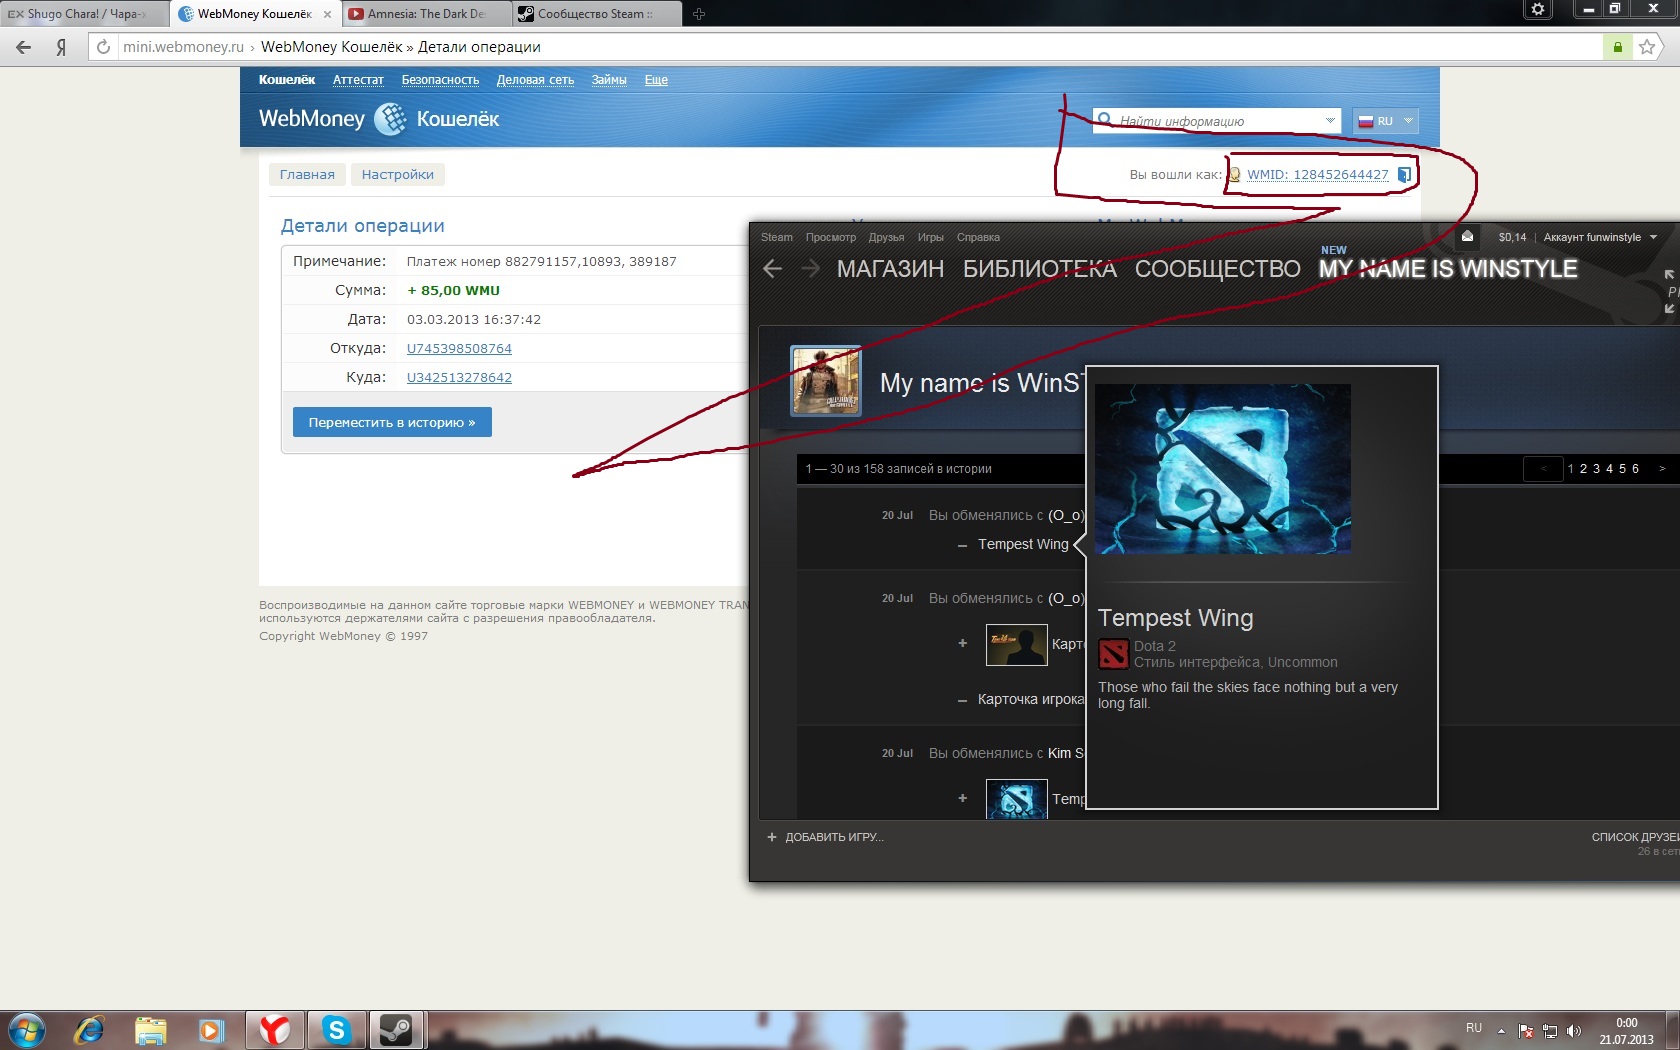The width and height of the screenshot is (1680, 1050).
Task: Go to history page 2 in Steam
Action: coord(1584,468)
